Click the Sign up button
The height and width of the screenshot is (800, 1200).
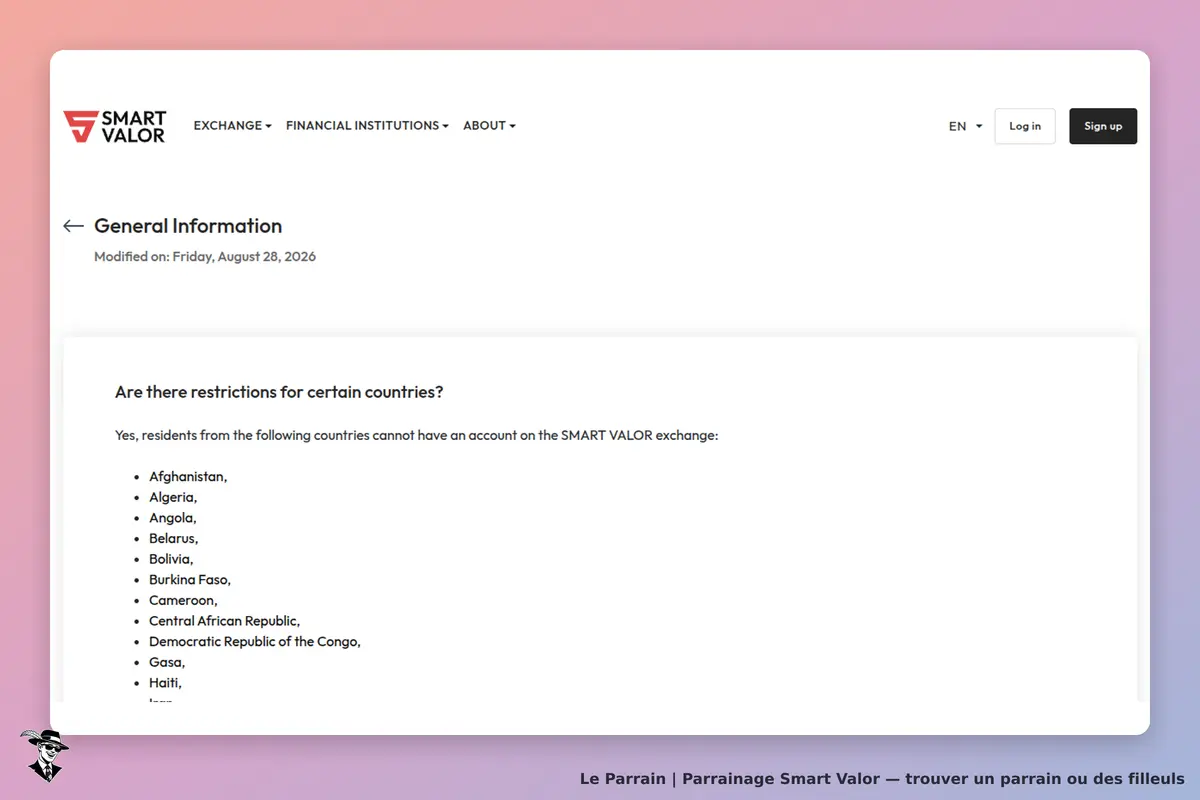[x=1103, y=126]
